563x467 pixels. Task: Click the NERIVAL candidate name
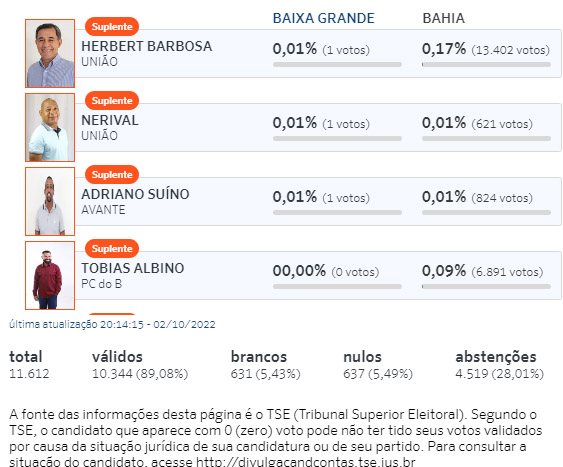coord(110,120)
